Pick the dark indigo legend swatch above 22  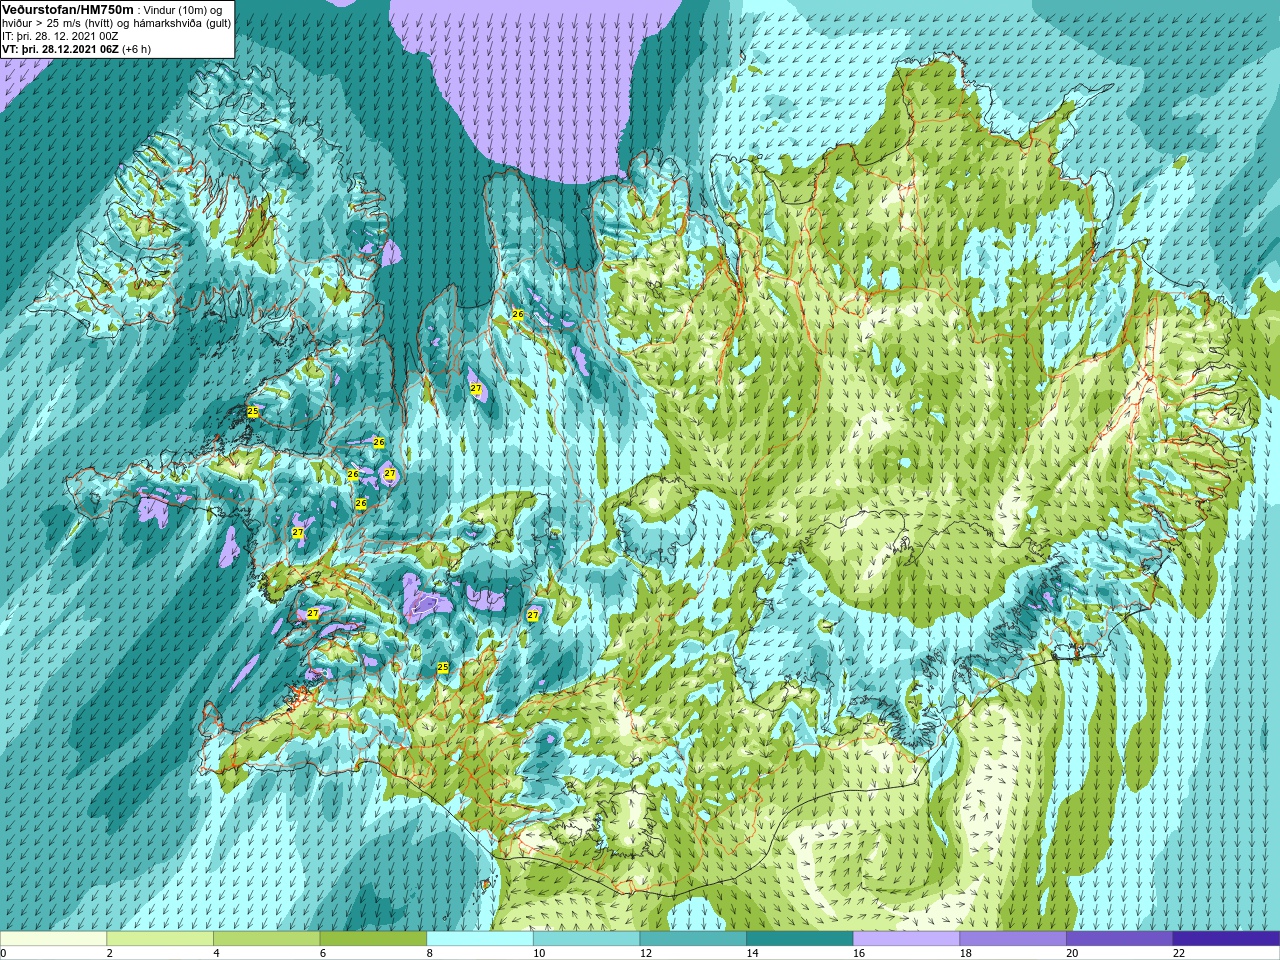click(x=1226, y=939)
